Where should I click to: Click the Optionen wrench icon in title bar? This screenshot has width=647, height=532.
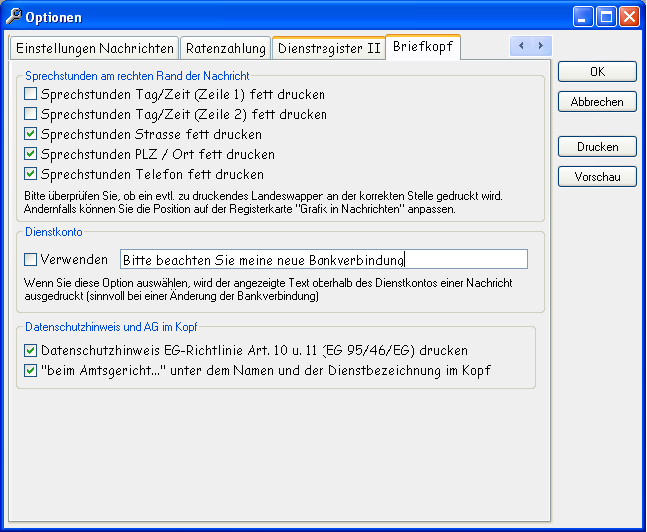coord(13,17)
